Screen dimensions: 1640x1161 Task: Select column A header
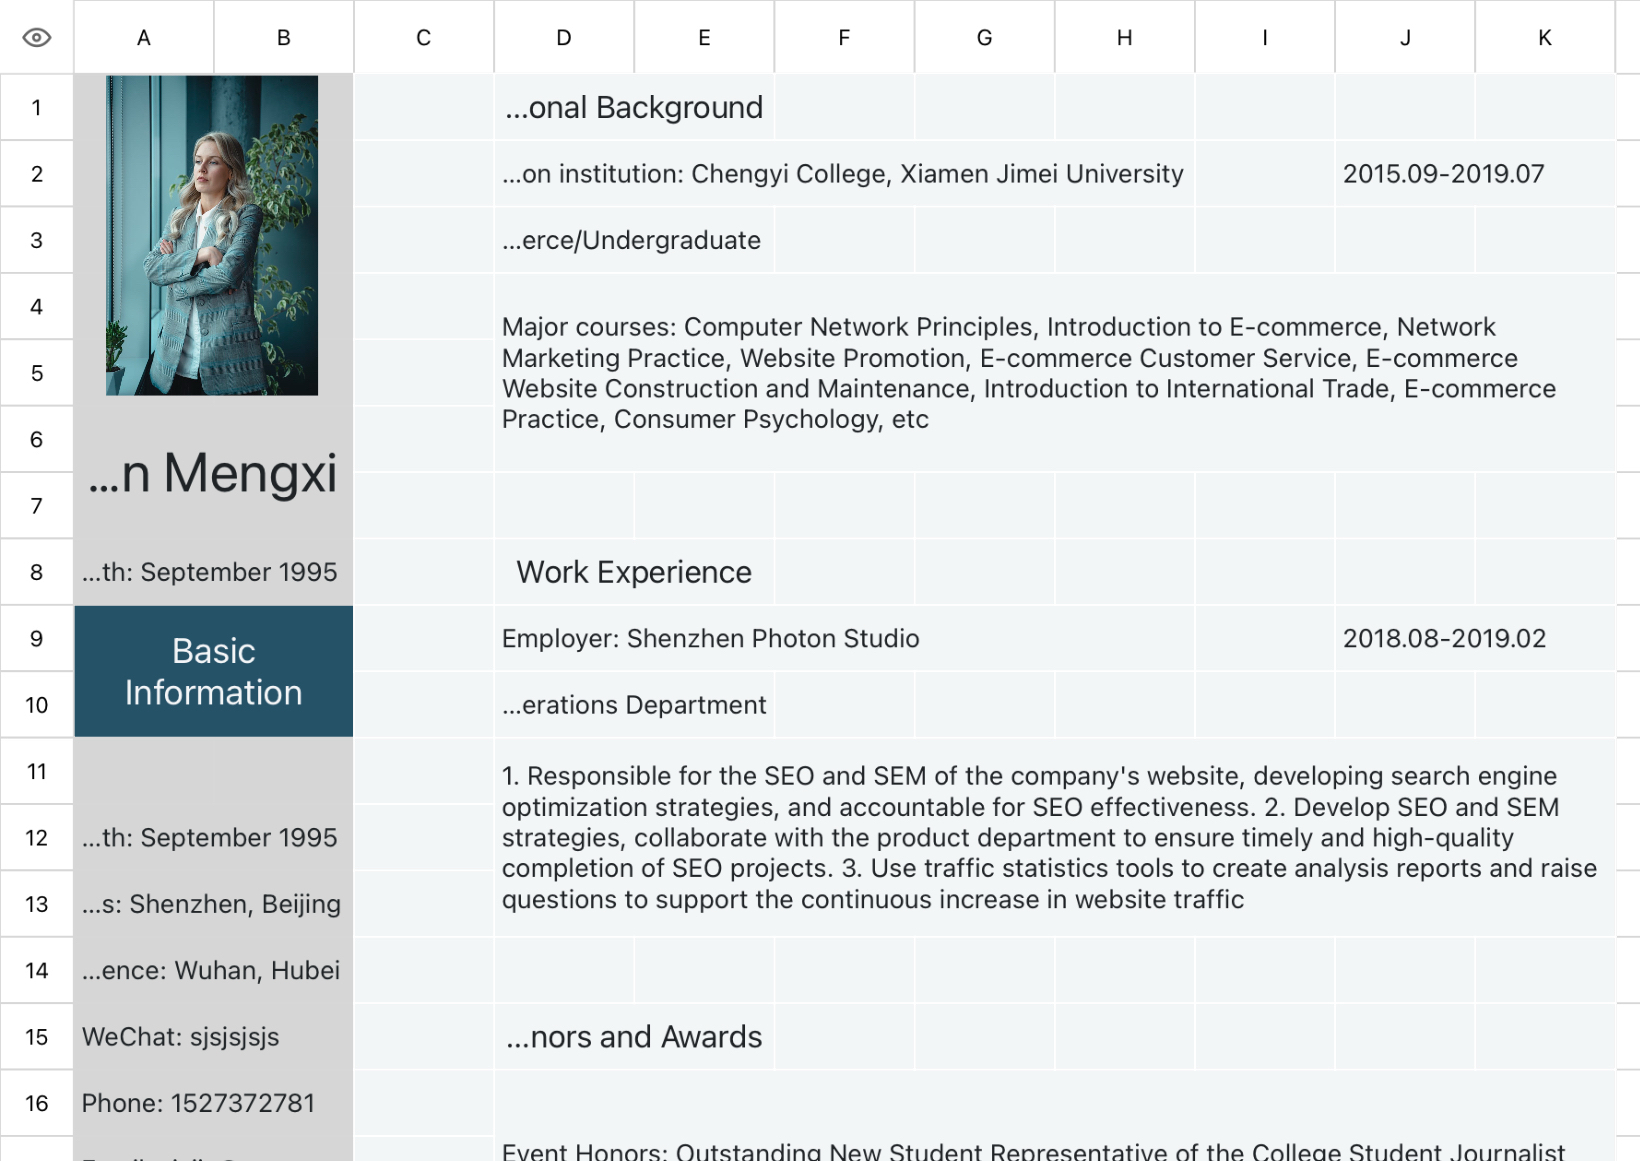pyautogui.click(x=144, y=37)
